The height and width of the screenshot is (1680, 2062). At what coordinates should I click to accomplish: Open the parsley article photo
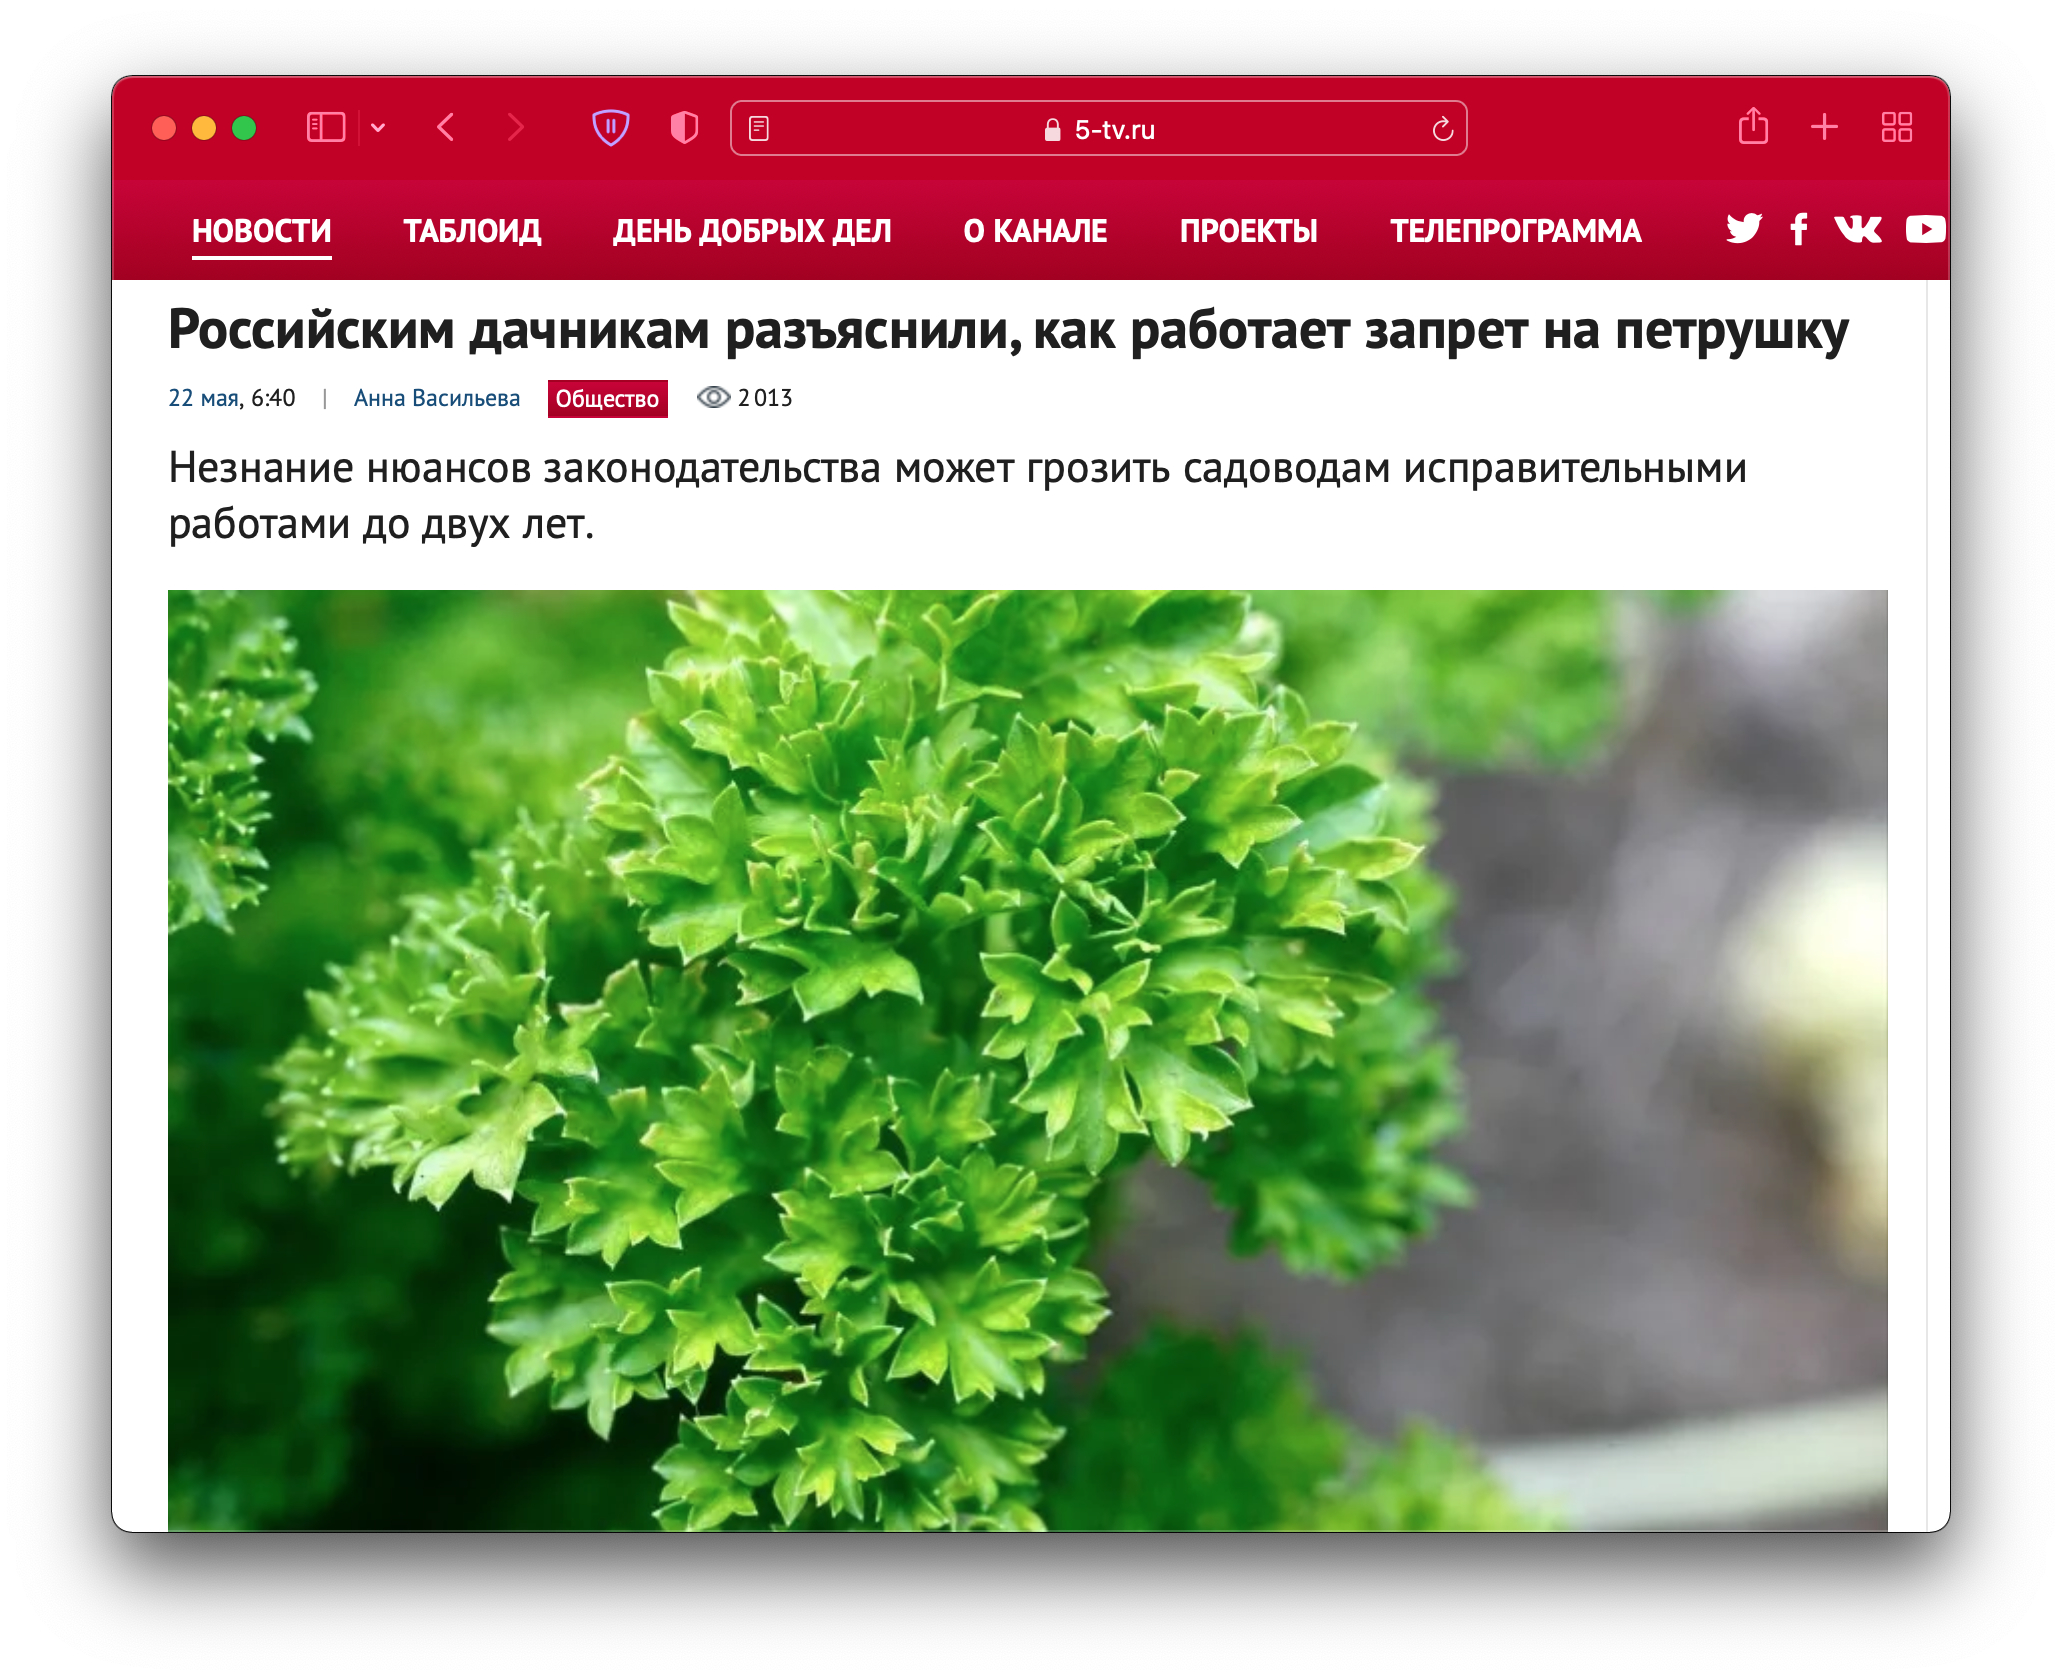1027,1060
